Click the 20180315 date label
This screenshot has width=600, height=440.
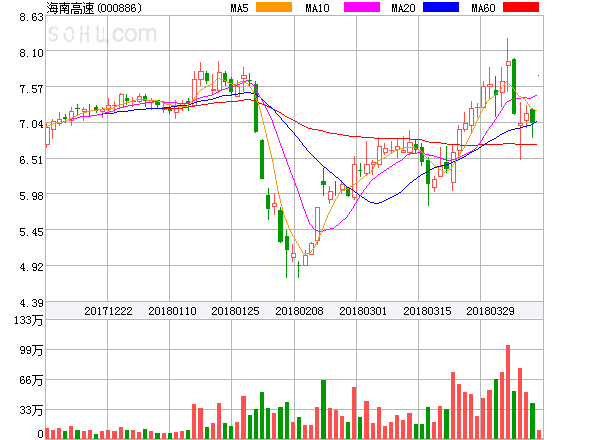click(427, 311)
